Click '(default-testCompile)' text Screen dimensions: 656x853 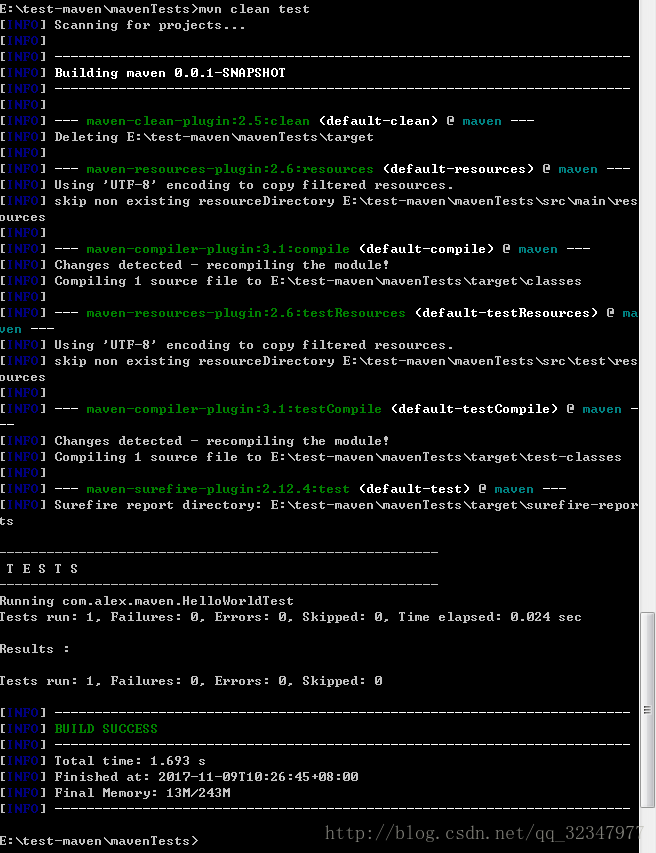[x=474, y=409]
